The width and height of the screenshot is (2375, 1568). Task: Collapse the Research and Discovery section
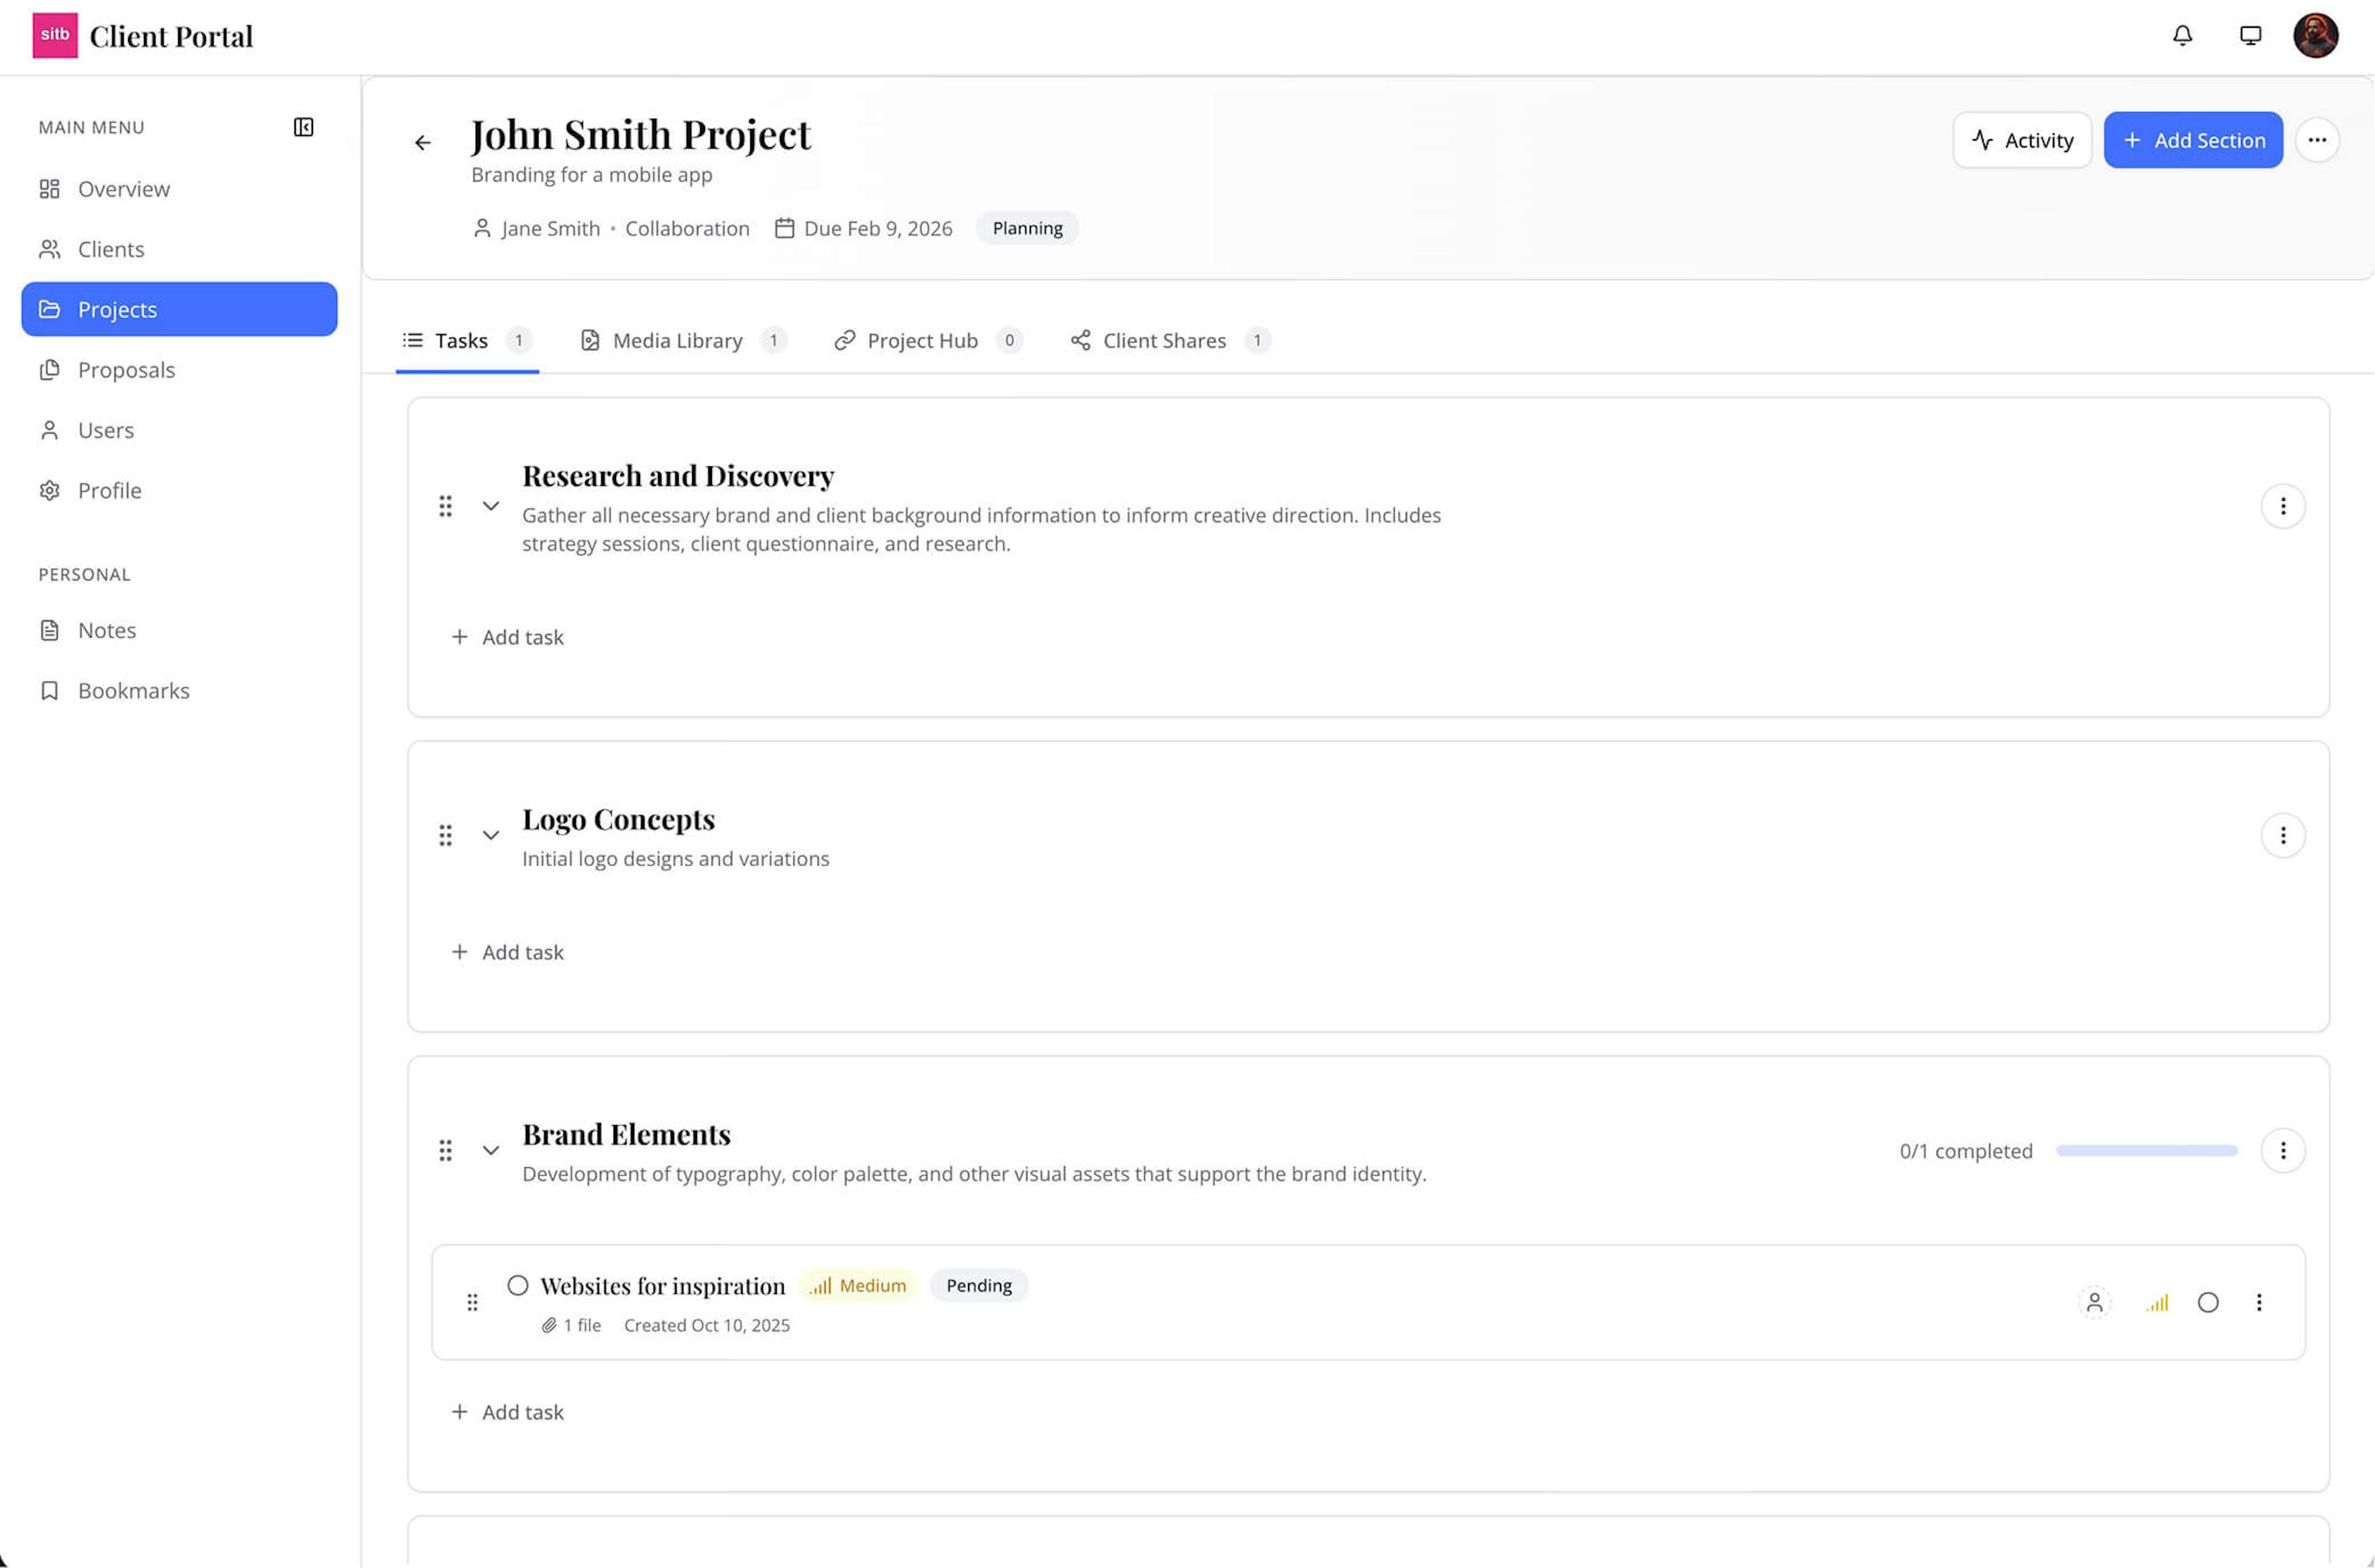coord(491,506)
